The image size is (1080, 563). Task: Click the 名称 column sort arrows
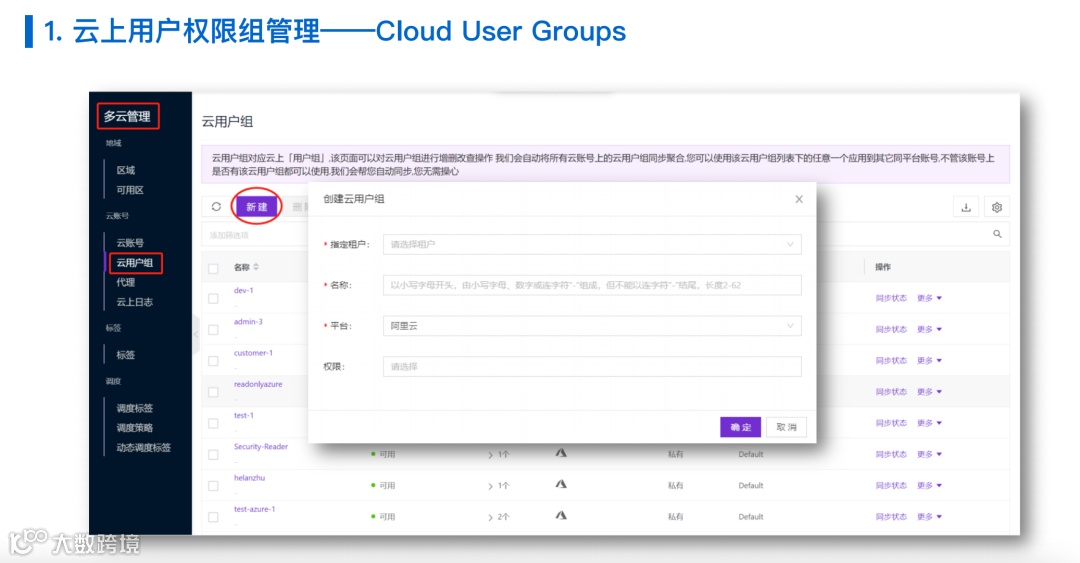(x=256, y=267)
